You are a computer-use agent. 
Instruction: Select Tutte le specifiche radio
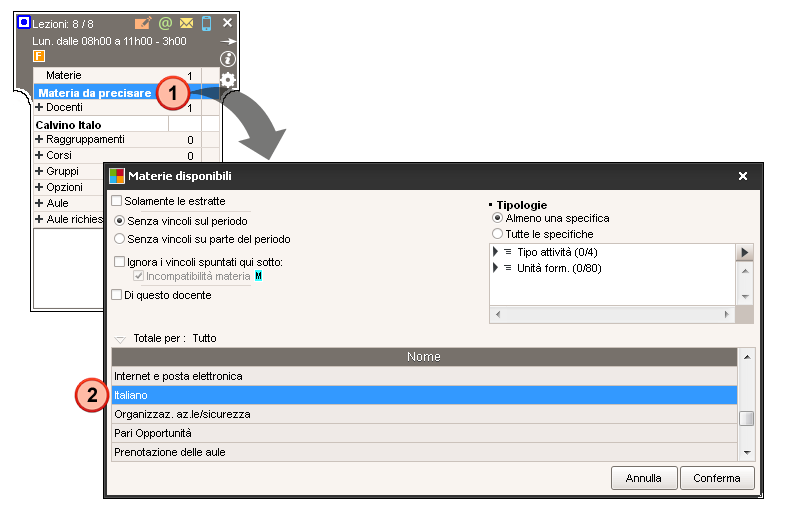point(497,234)
